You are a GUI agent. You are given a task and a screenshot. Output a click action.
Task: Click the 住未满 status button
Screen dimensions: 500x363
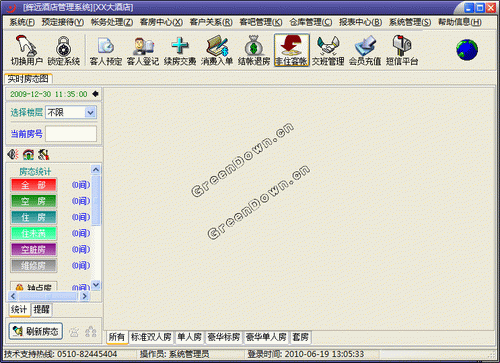(x=34, y=233)
